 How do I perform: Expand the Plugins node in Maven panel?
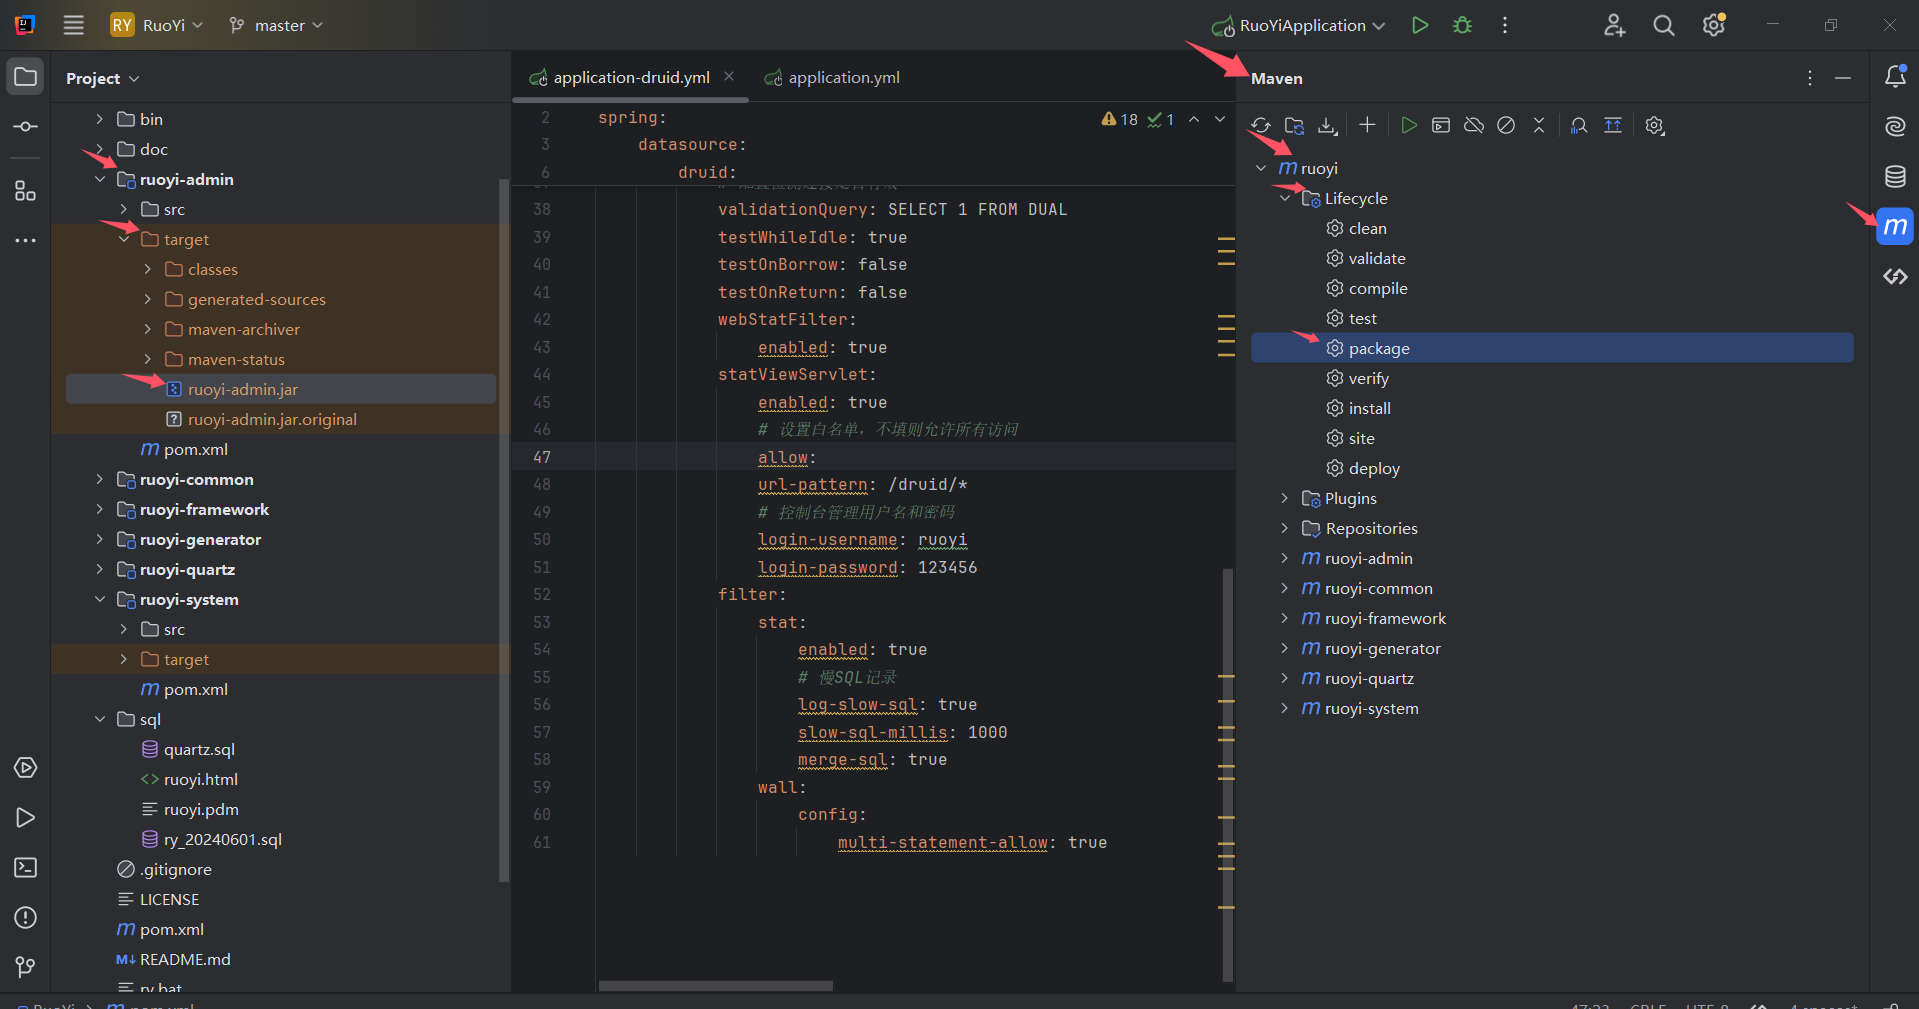point(1285,498)
